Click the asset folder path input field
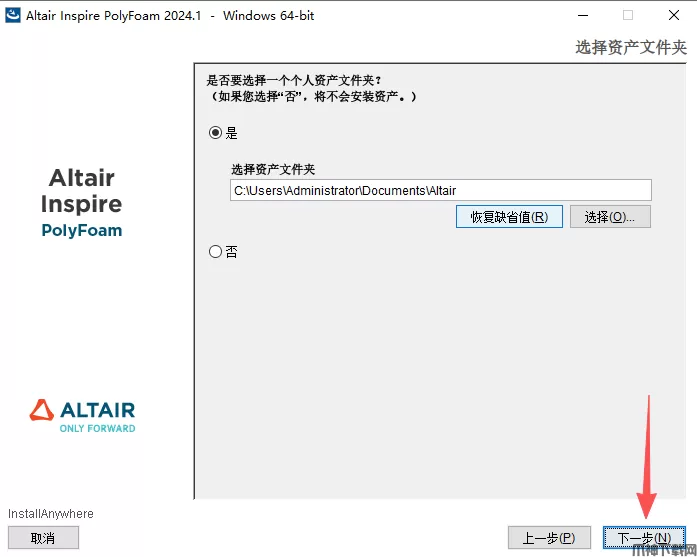 tap(441, 190)
